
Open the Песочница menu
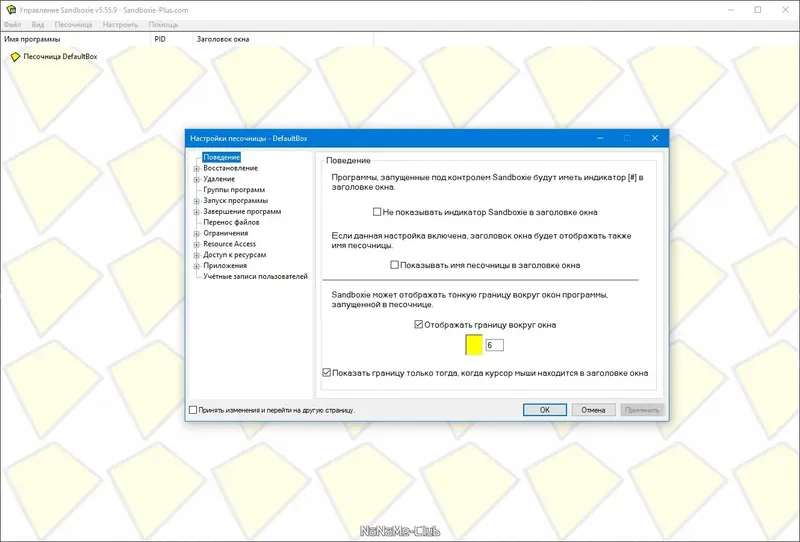[x=73, y=24]
